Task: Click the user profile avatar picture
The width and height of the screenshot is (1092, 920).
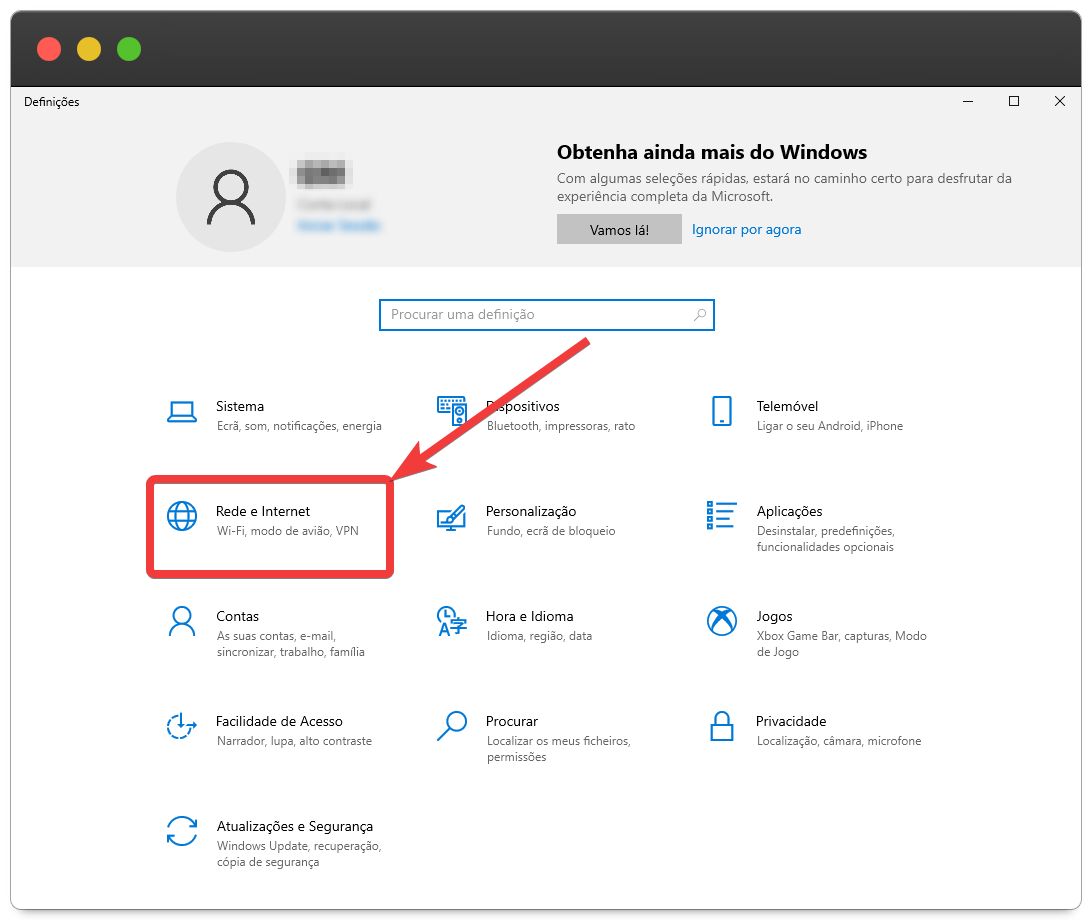Action: [x=231, y=197]
